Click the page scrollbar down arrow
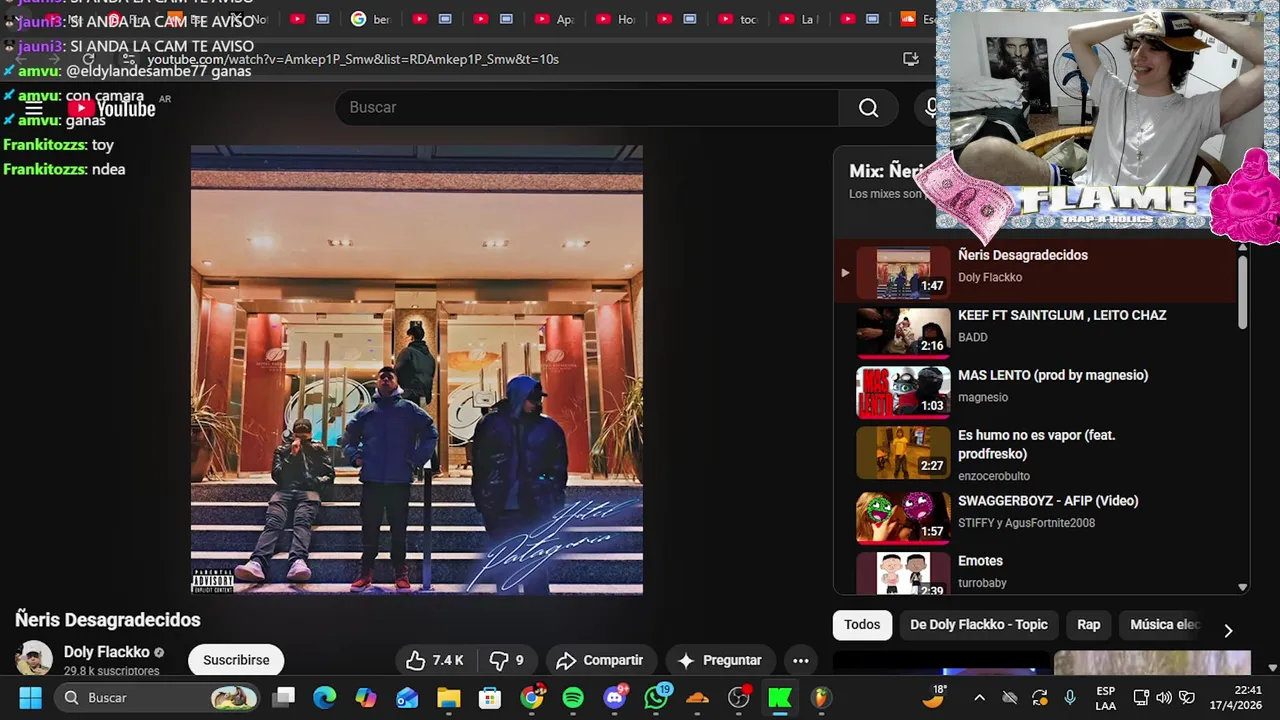This screenshot has width=1280, height=720. click(1272, 667)
